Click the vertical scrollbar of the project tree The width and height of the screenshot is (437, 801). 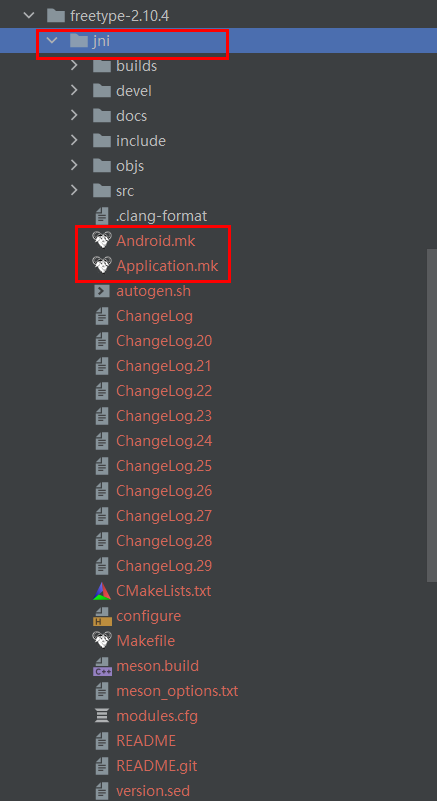point(432,415)
